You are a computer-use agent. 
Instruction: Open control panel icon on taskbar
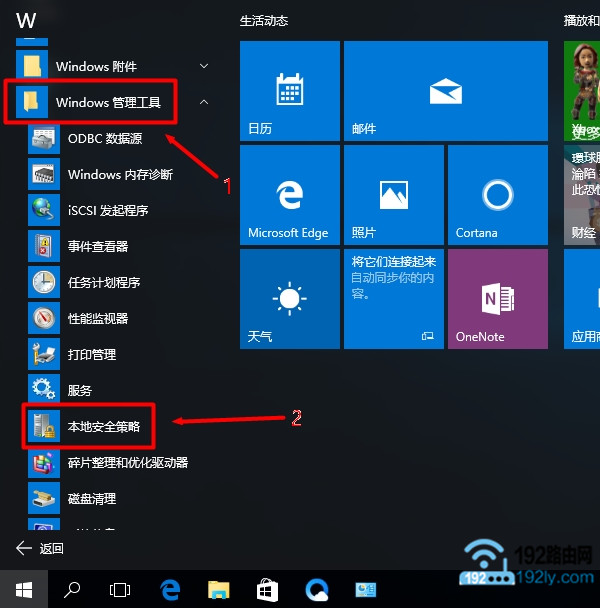tap(366, 590)
